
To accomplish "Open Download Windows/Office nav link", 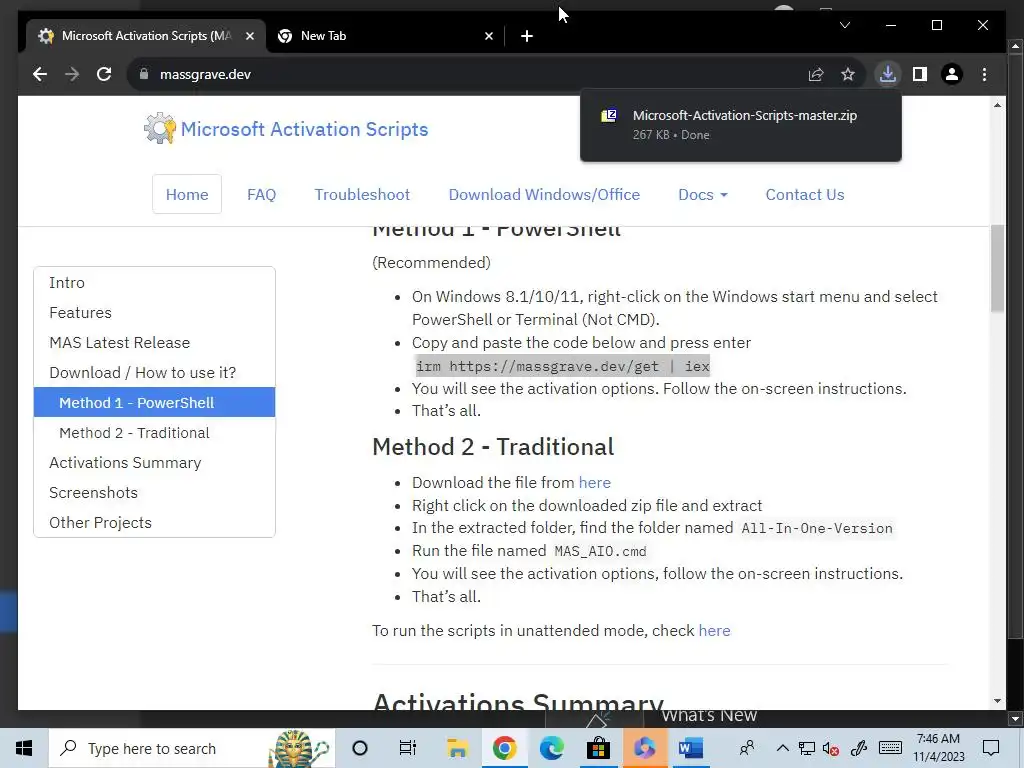I will [x=544, y=195].
